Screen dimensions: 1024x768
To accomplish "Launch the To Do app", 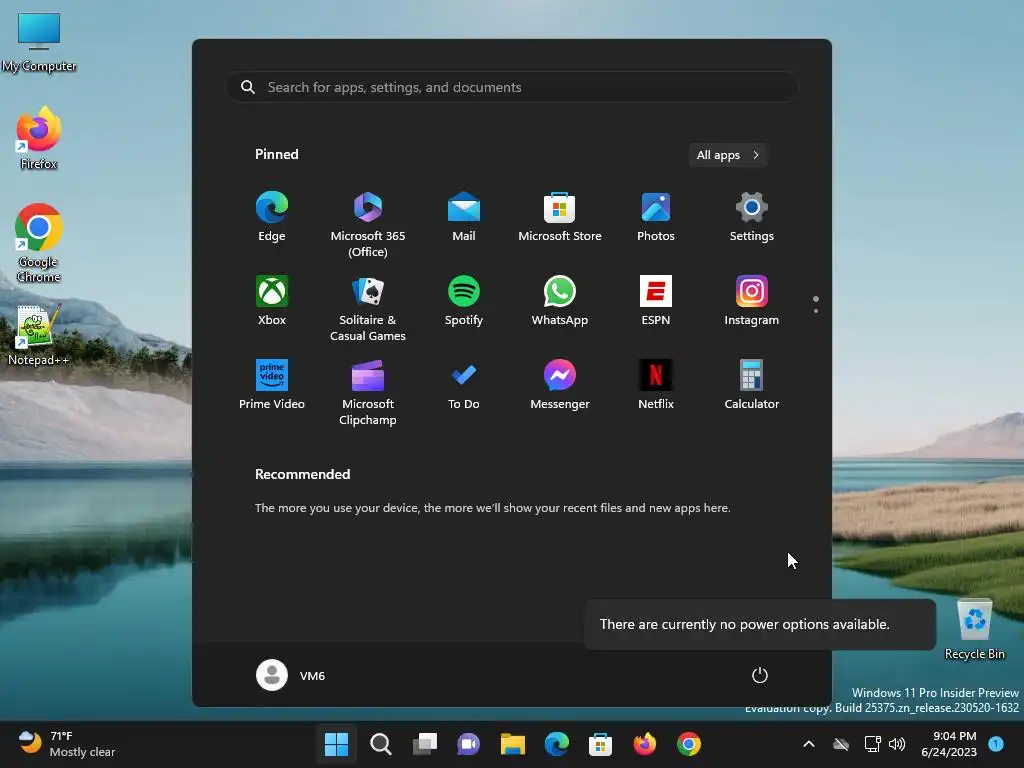I will pos(464,385).
